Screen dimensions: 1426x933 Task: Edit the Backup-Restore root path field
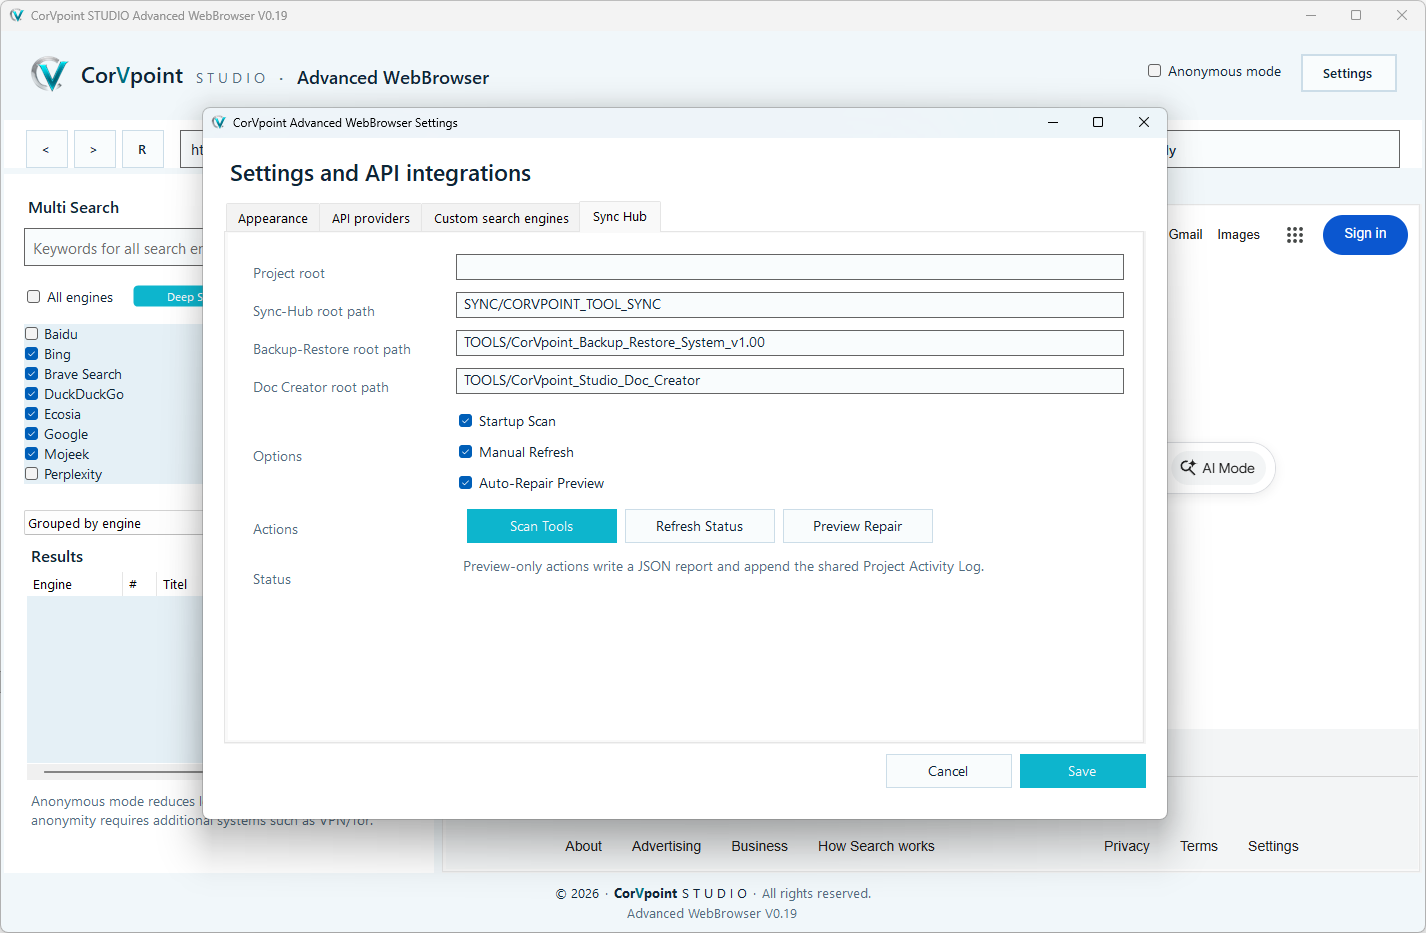790,343
